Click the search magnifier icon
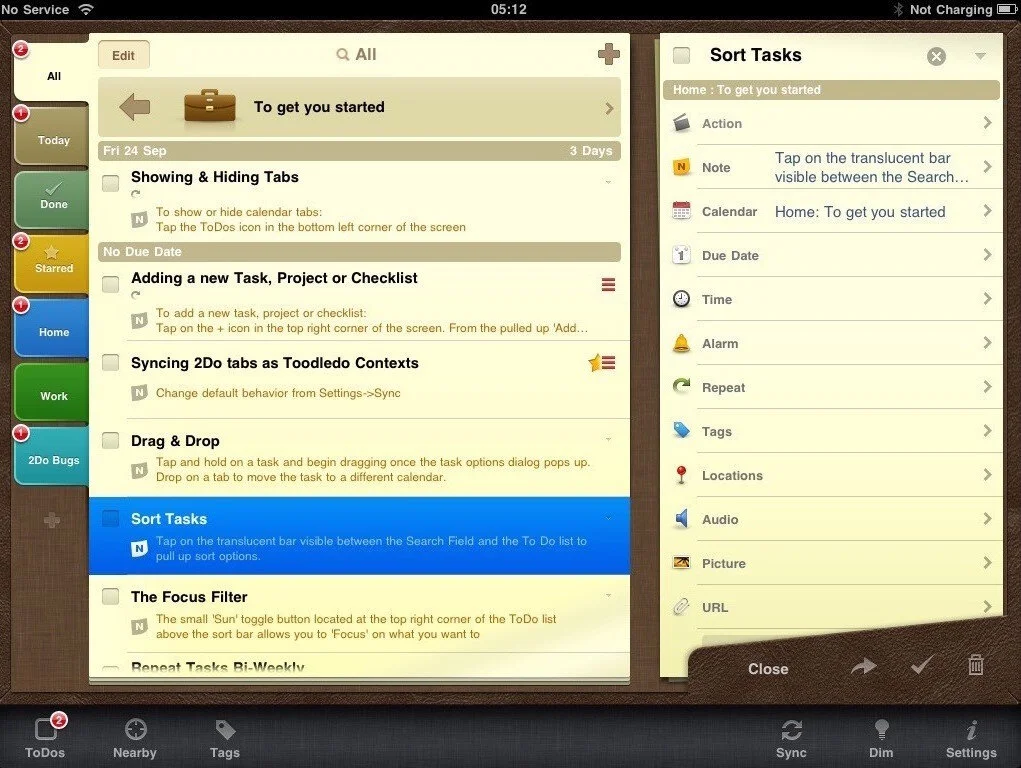Viewport: 1021px width, 768px height. [x=343, y=55]
